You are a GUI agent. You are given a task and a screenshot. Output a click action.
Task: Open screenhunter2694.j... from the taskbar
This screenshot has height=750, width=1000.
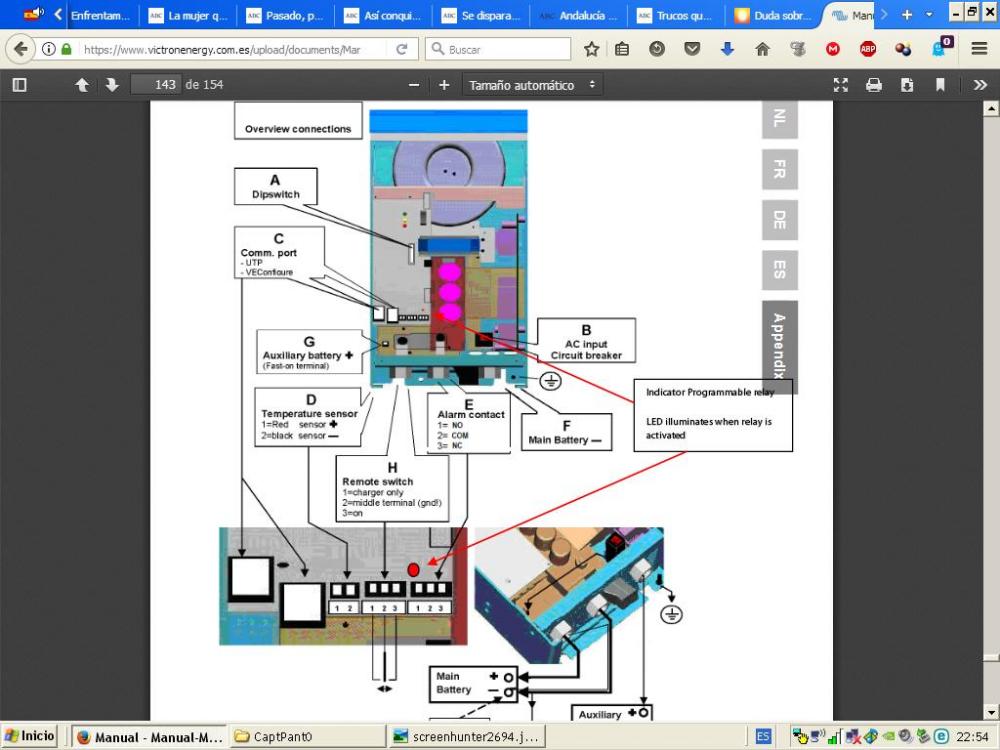coord(466,737)
